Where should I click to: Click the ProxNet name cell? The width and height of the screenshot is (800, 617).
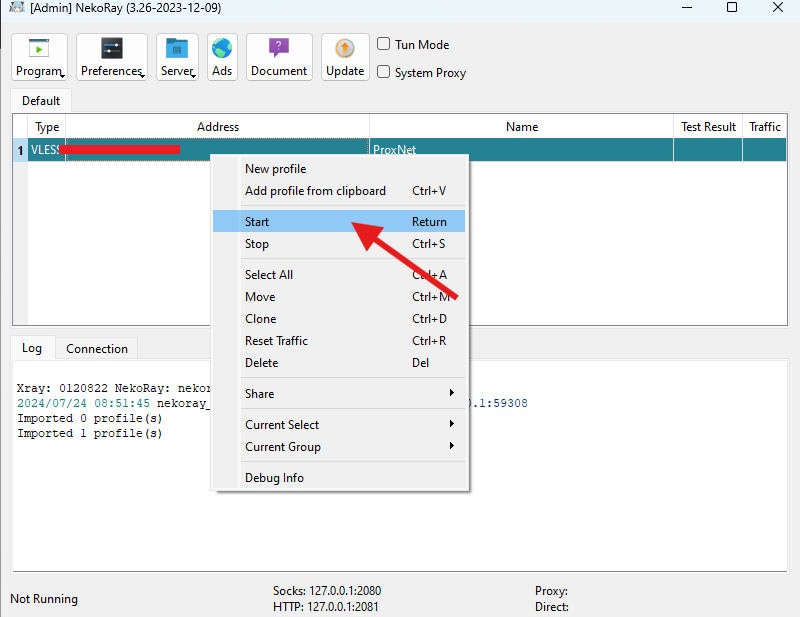[521, 150]
